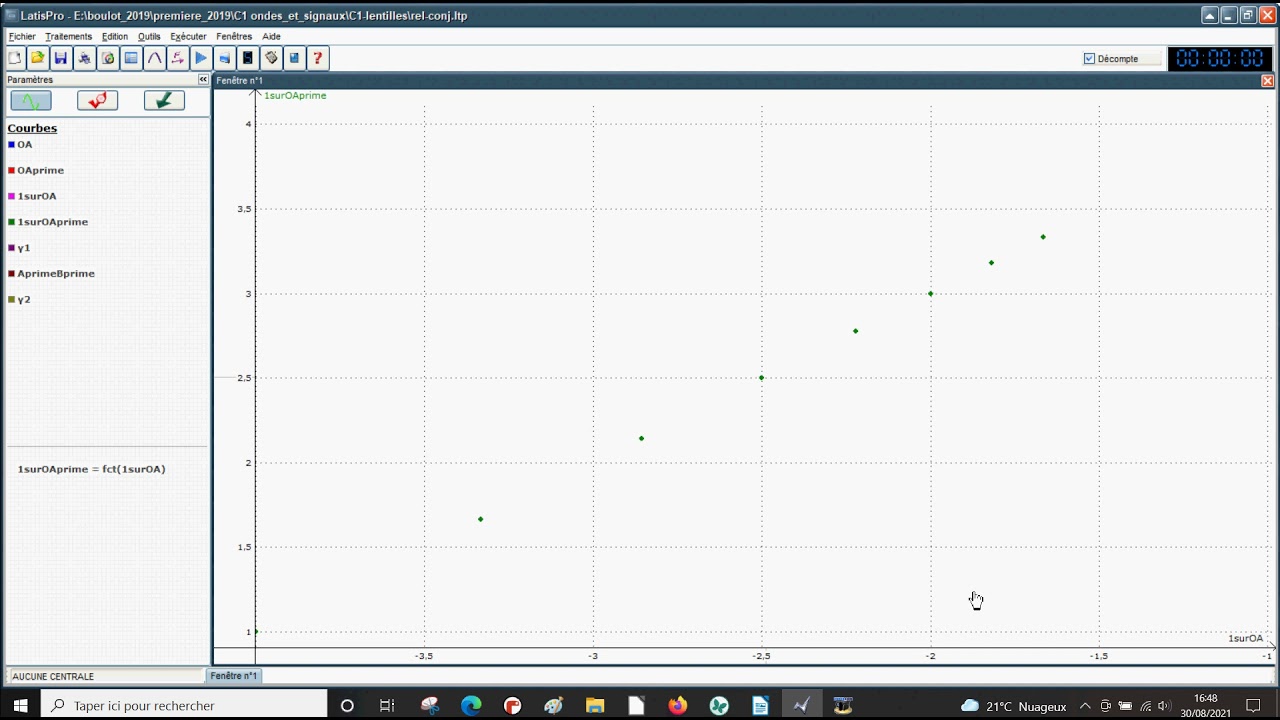Click the formula text 1surOAprime = fct(1surOA)

tap(91, 469)
